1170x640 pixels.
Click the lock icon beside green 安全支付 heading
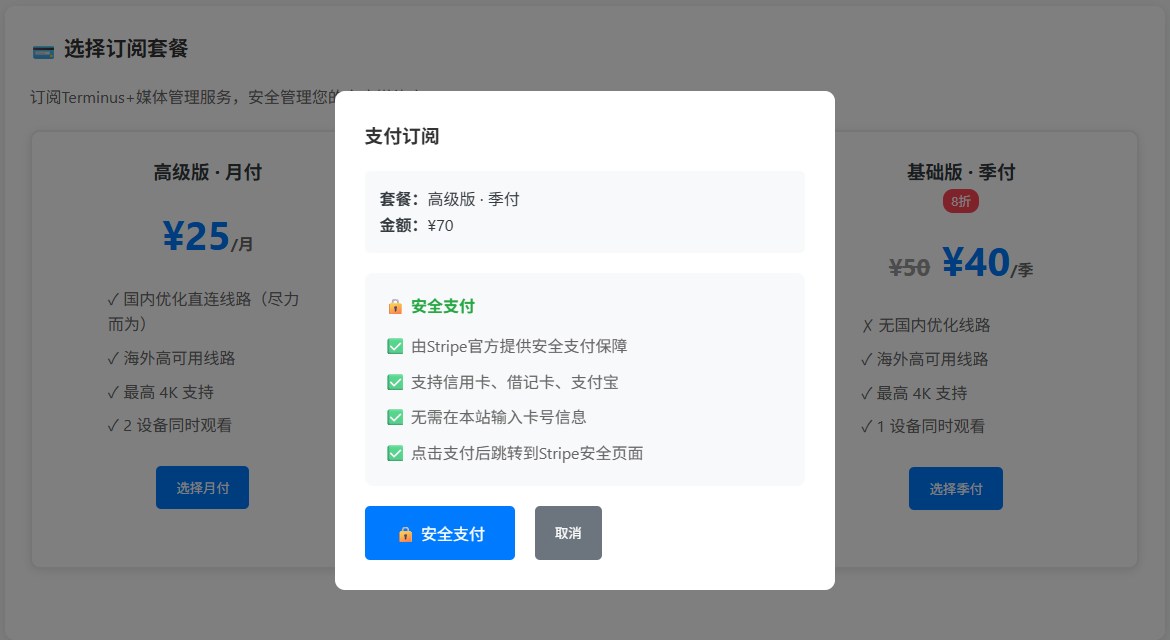[395, 307]
